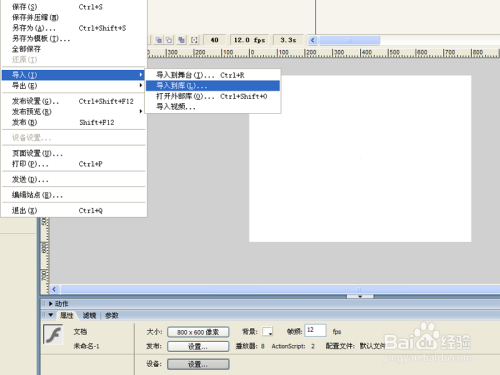Choose 打印(P)... menu item
Image resolution: width=500 pixels, height=375 pixels.
[x=74, y=164]
